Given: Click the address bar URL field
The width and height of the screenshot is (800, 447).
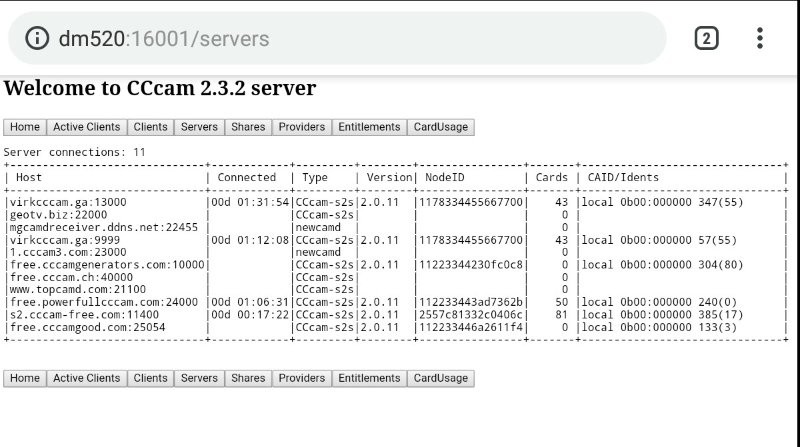Looking at the screenshot, I should coord(350,39).
